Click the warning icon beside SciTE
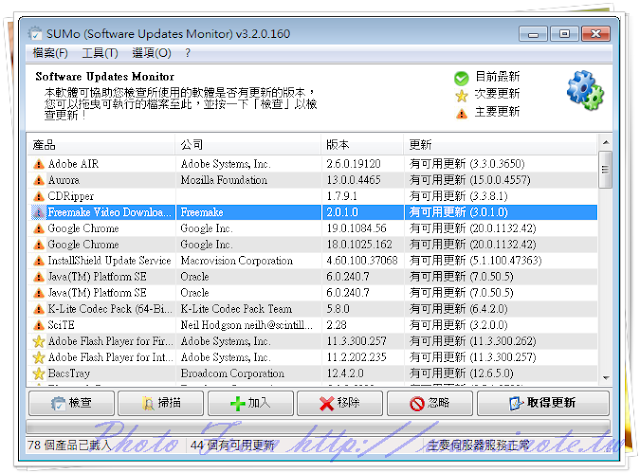The height and width of the screenshot is (473, 640). (39, 325)
